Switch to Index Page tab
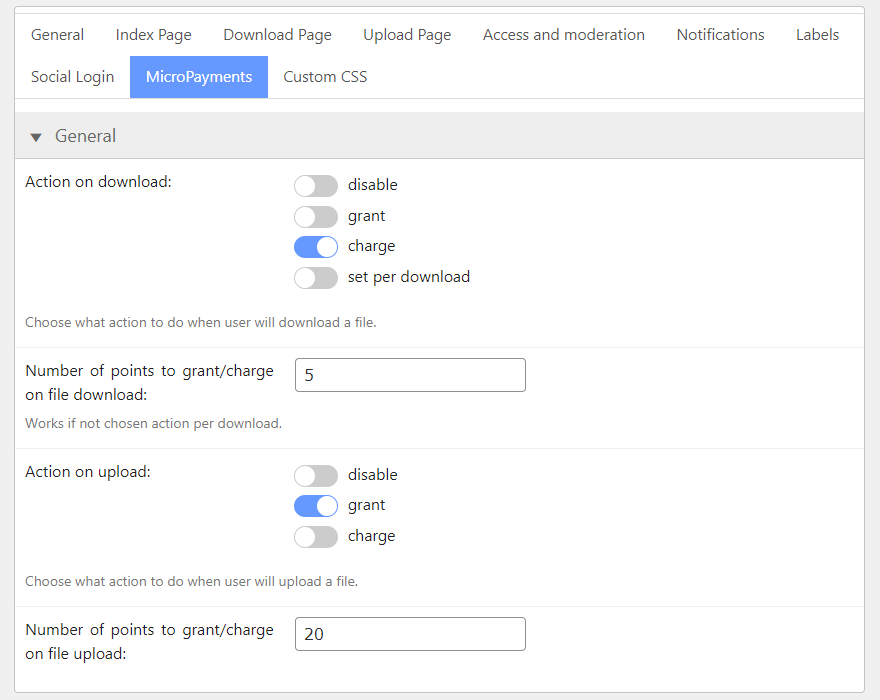880x700 pixels. point(153,35)
